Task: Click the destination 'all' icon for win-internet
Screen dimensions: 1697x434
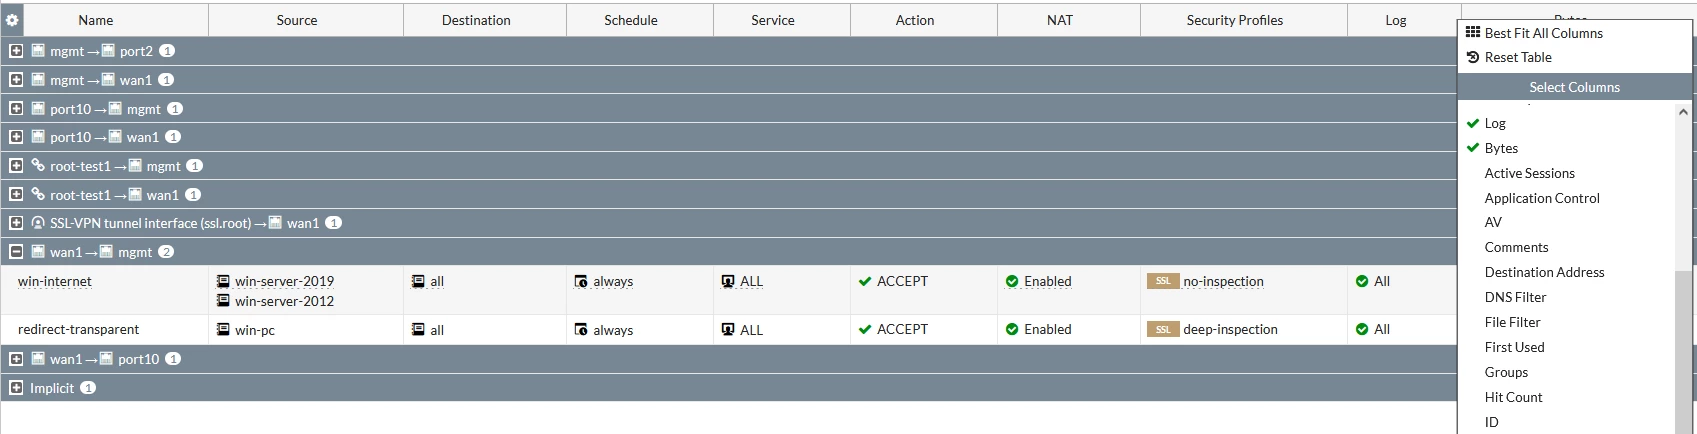Action: click(x=418, y=282)
